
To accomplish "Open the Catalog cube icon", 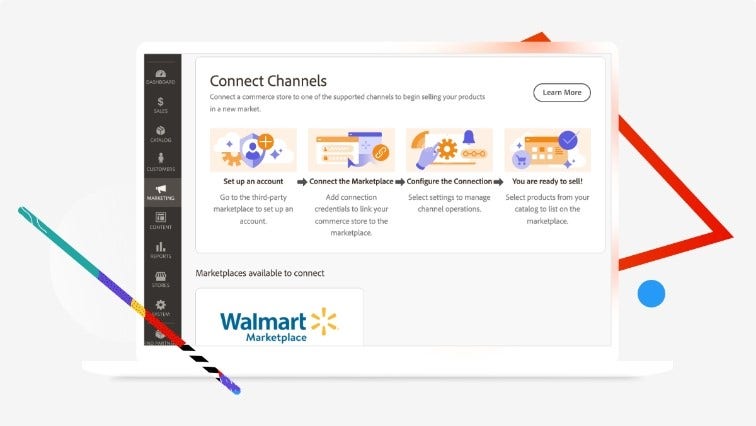I will [161, 131].
